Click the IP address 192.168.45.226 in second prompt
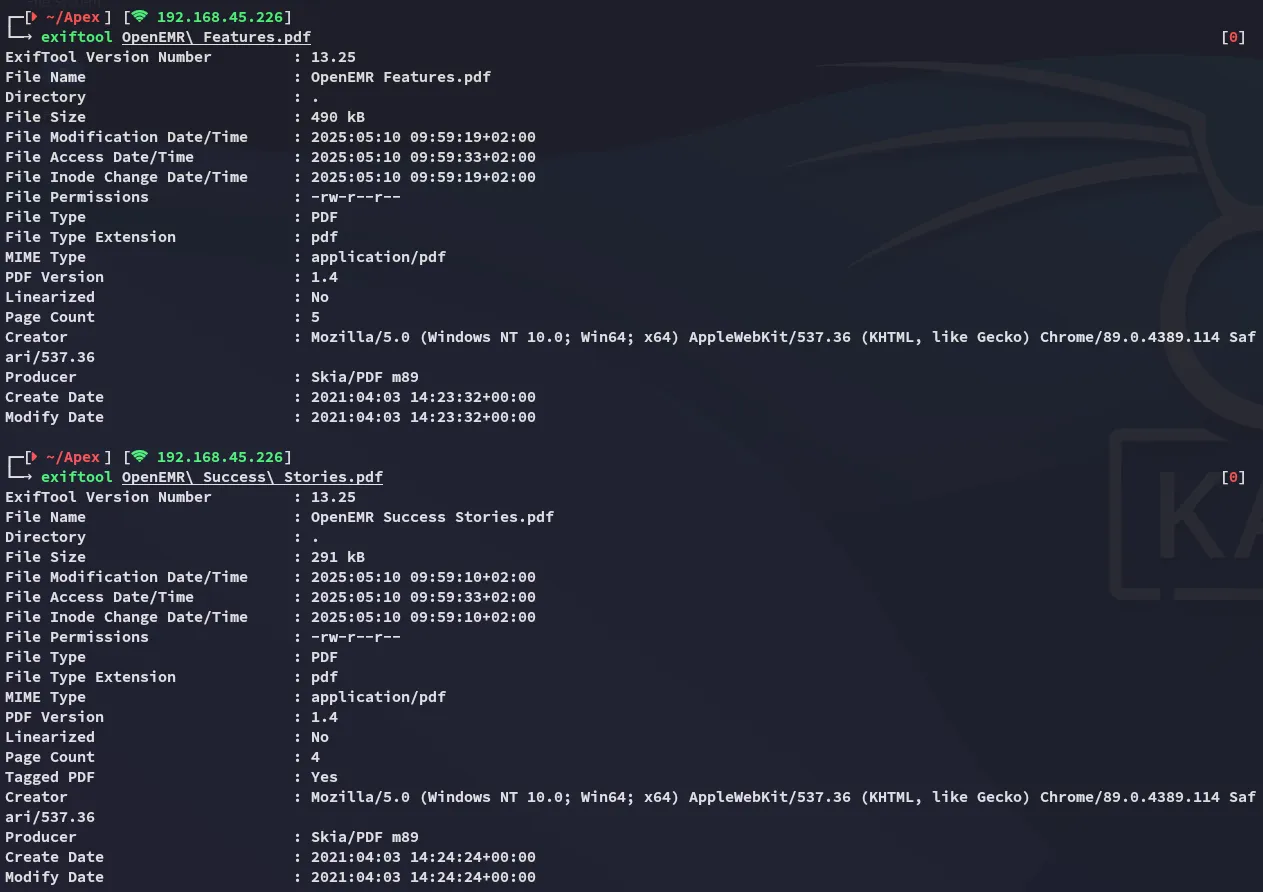 [219, 457]
